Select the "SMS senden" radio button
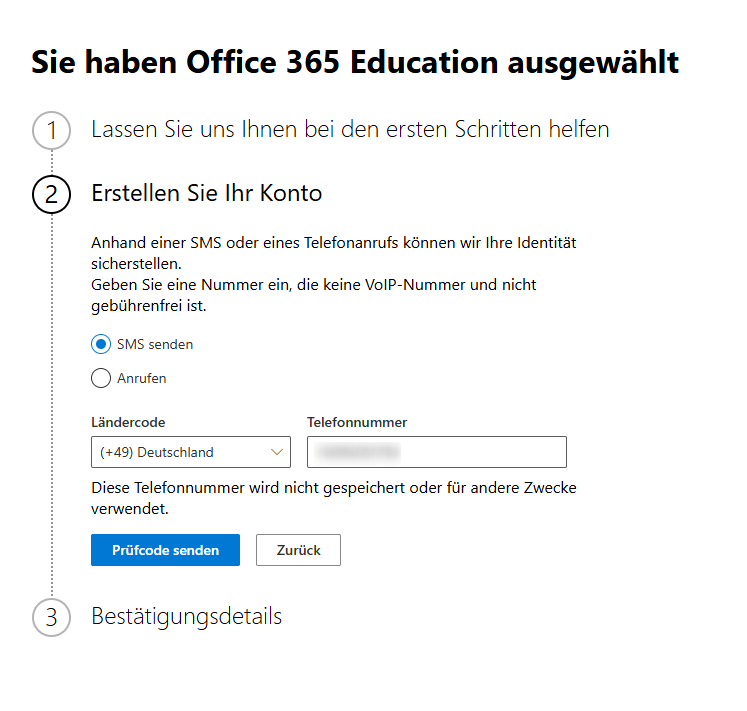The image size is (747, 711). point(100,344)
